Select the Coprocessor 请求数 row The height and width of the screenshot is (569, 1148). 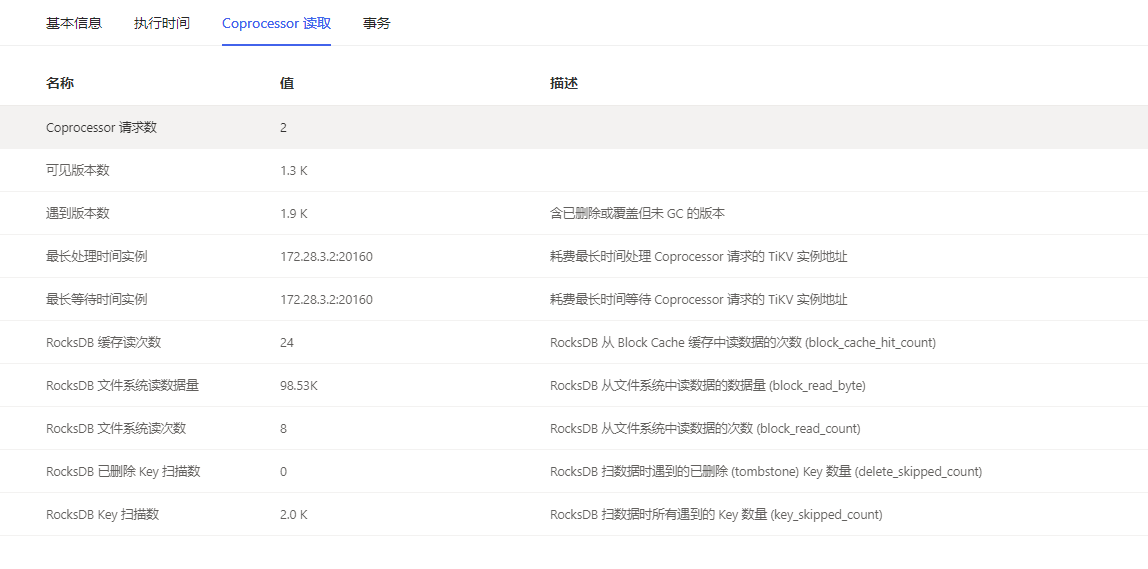(101, 128)
